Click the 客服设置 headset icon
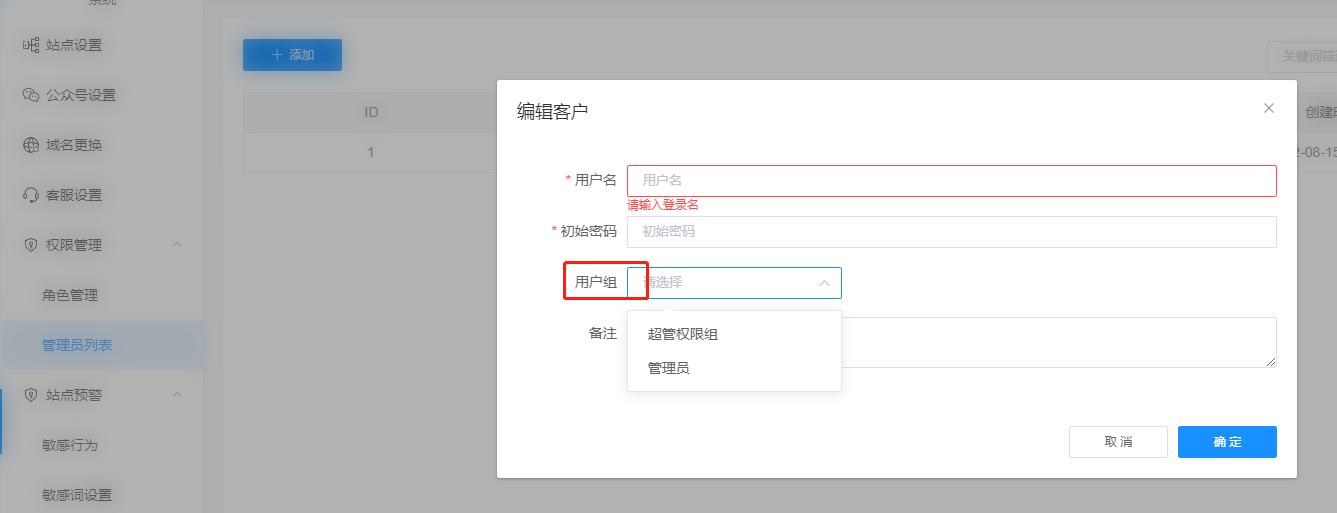This screenshot has width=1337, height=513. pyautogui.click(x=30, y=195)
